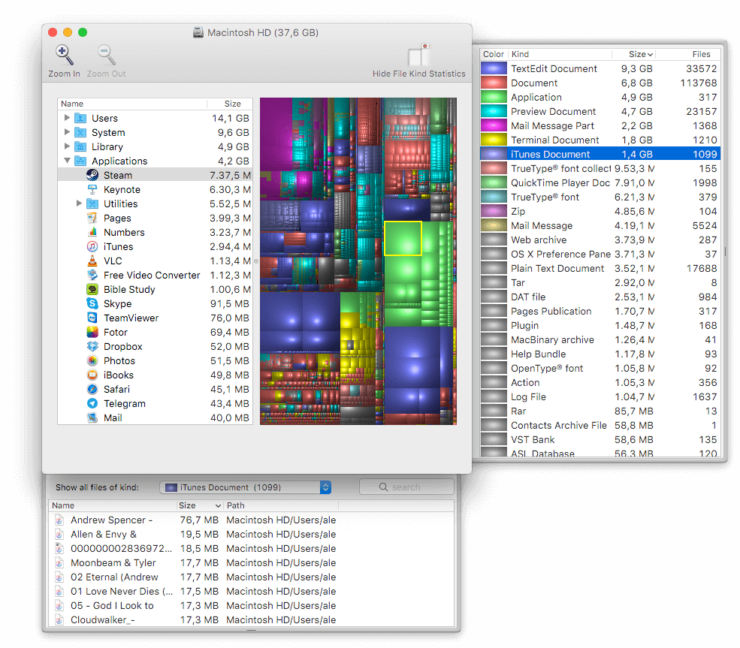Select the 'Andrew Spencer -' file row

[x=252, y=520]
